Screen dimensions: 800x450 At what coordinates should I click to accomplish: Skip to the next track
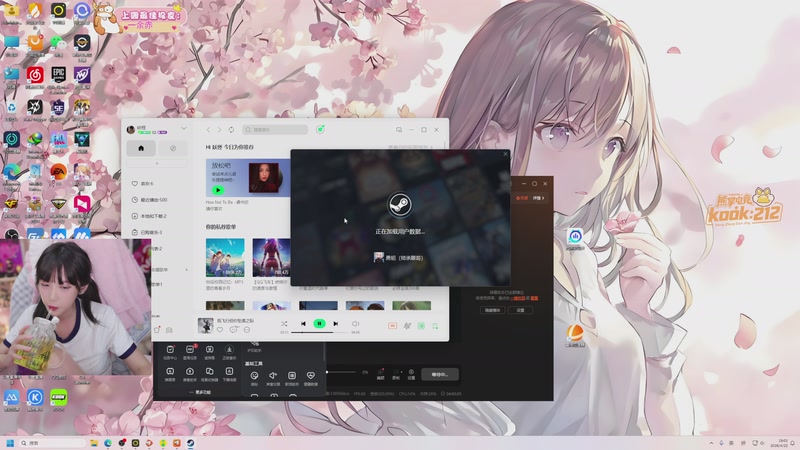tap(336, 323)
